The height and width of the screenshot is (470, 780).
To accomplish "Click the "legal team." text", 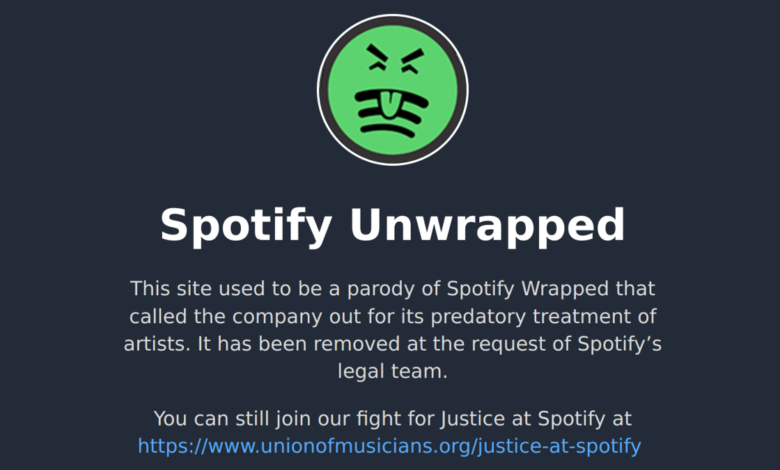I will point(392,371).
